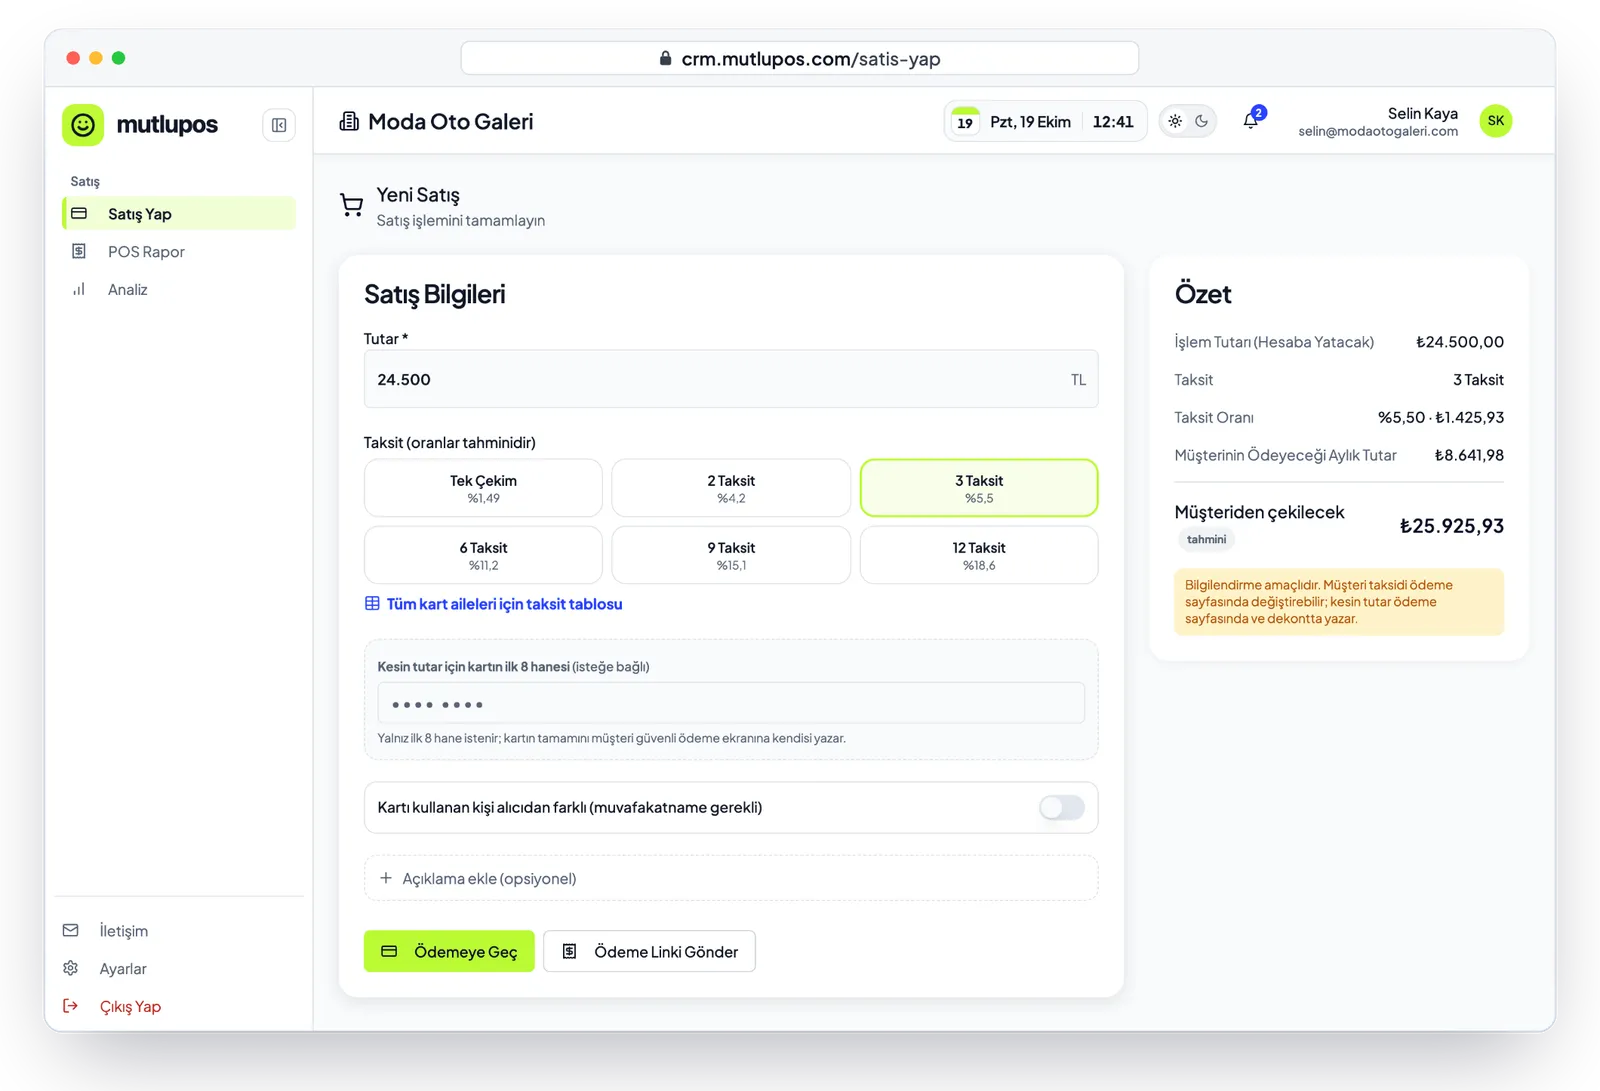Select Tek Çekim installment option

[x=483, y=488]
